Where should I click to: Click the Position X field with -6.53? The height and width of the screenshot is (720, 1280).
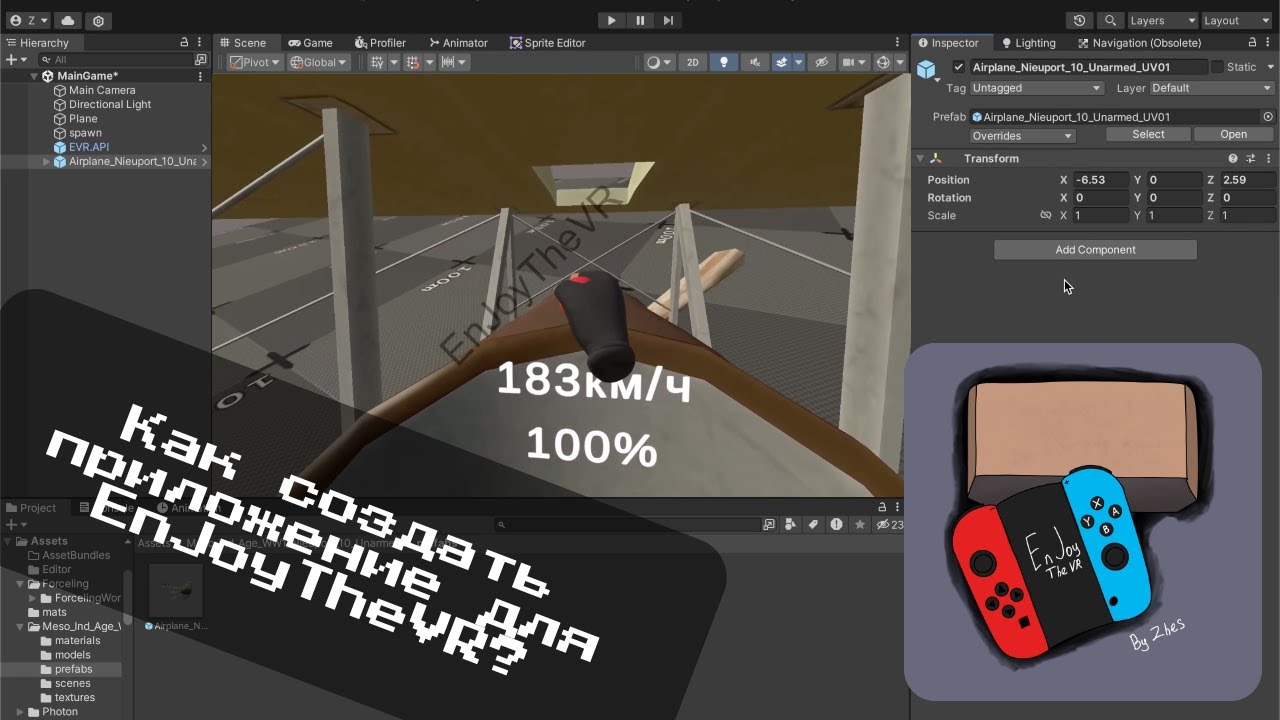(1101, 180)
